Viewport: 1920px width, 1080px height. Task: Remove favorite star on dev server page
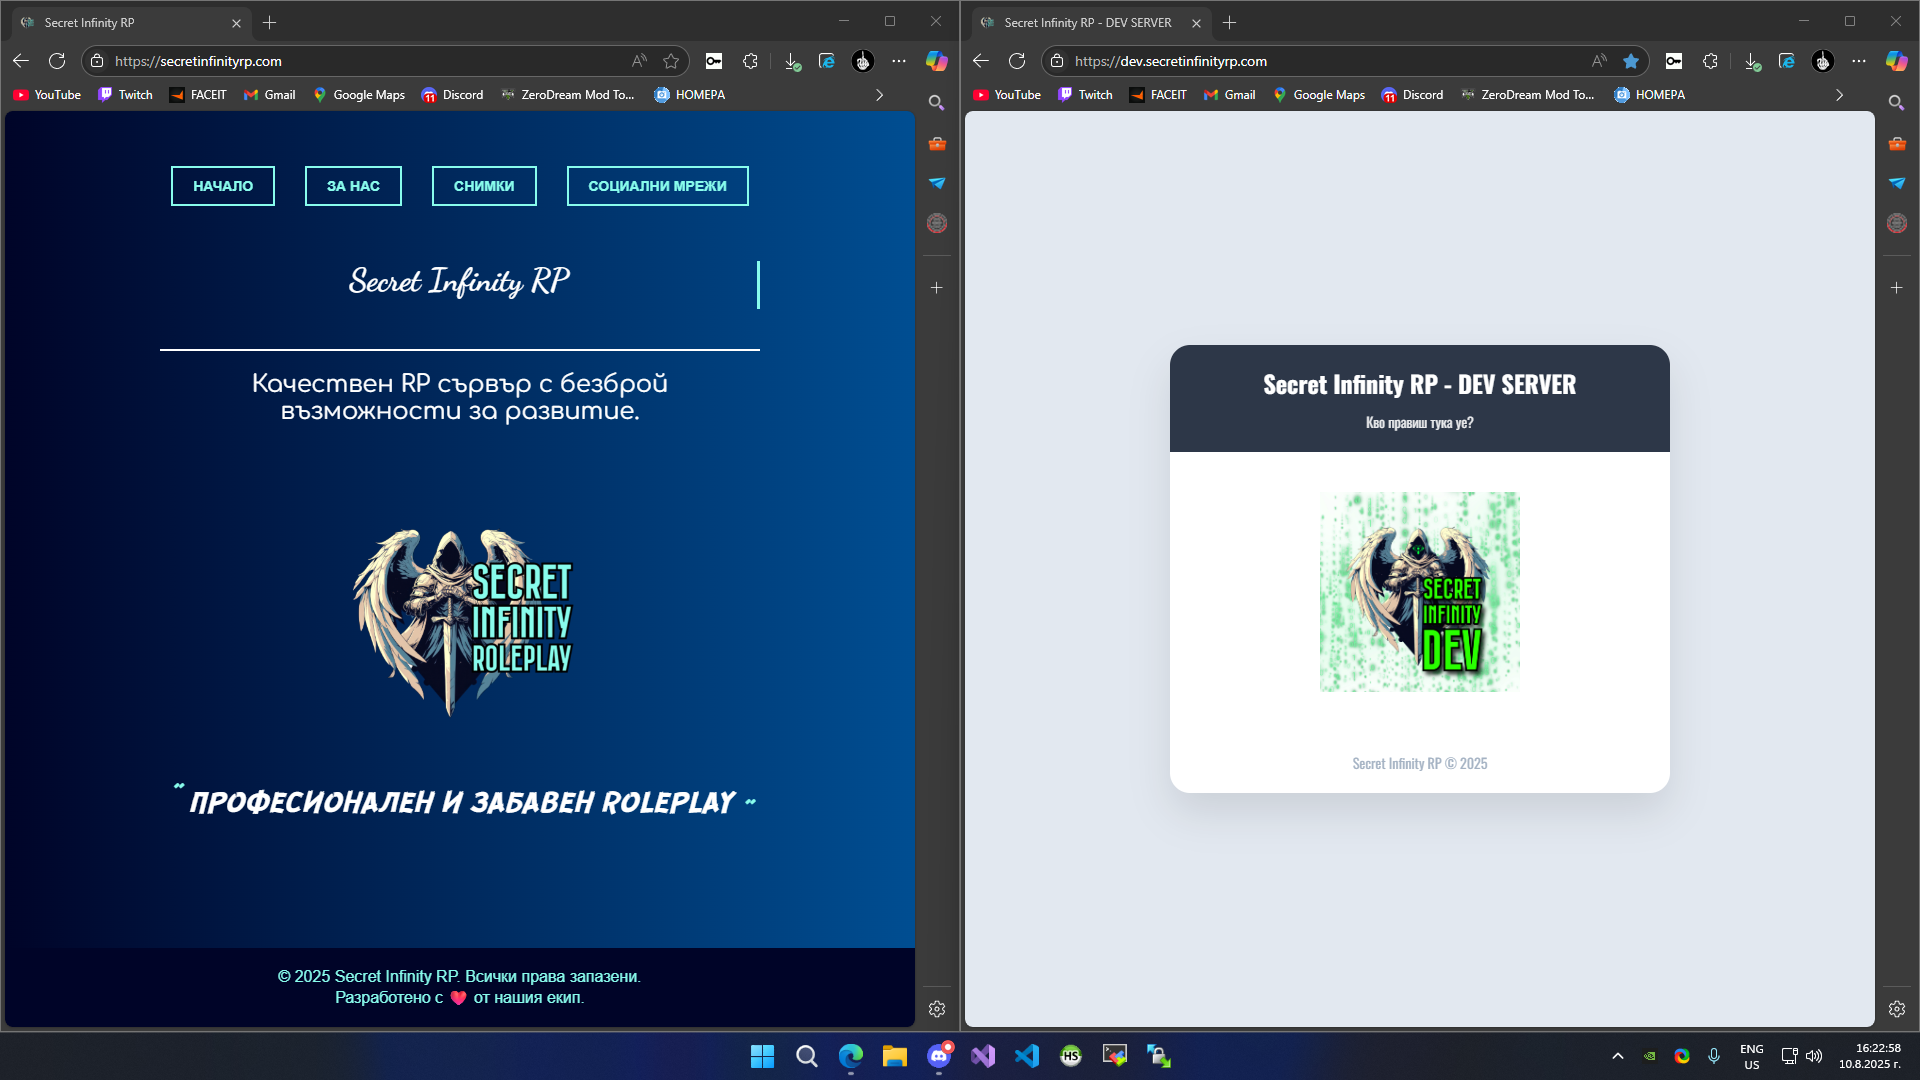[x=1631, y=61]
